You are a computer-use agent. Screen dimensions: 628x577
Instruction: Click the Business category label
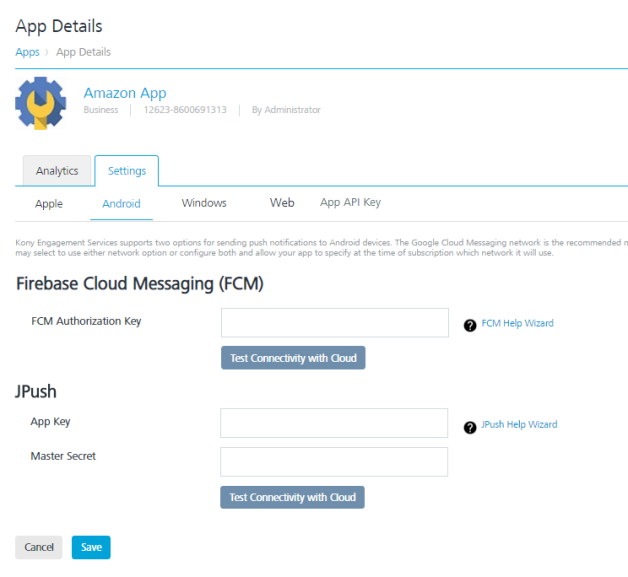click(101, 110)
